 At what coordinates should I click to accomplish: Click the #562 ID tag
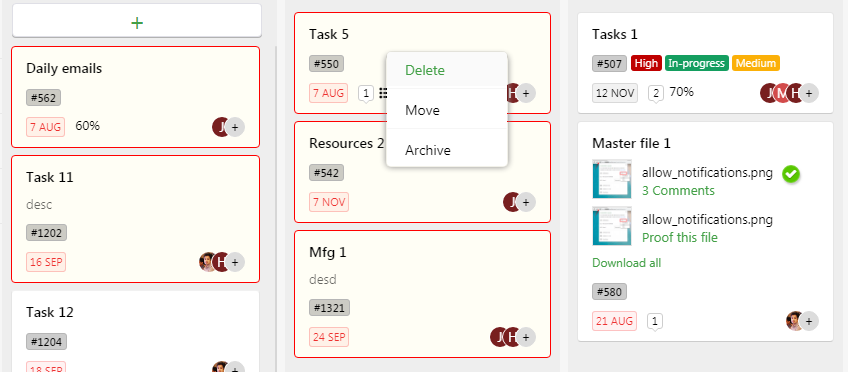(x=43, y=98)
